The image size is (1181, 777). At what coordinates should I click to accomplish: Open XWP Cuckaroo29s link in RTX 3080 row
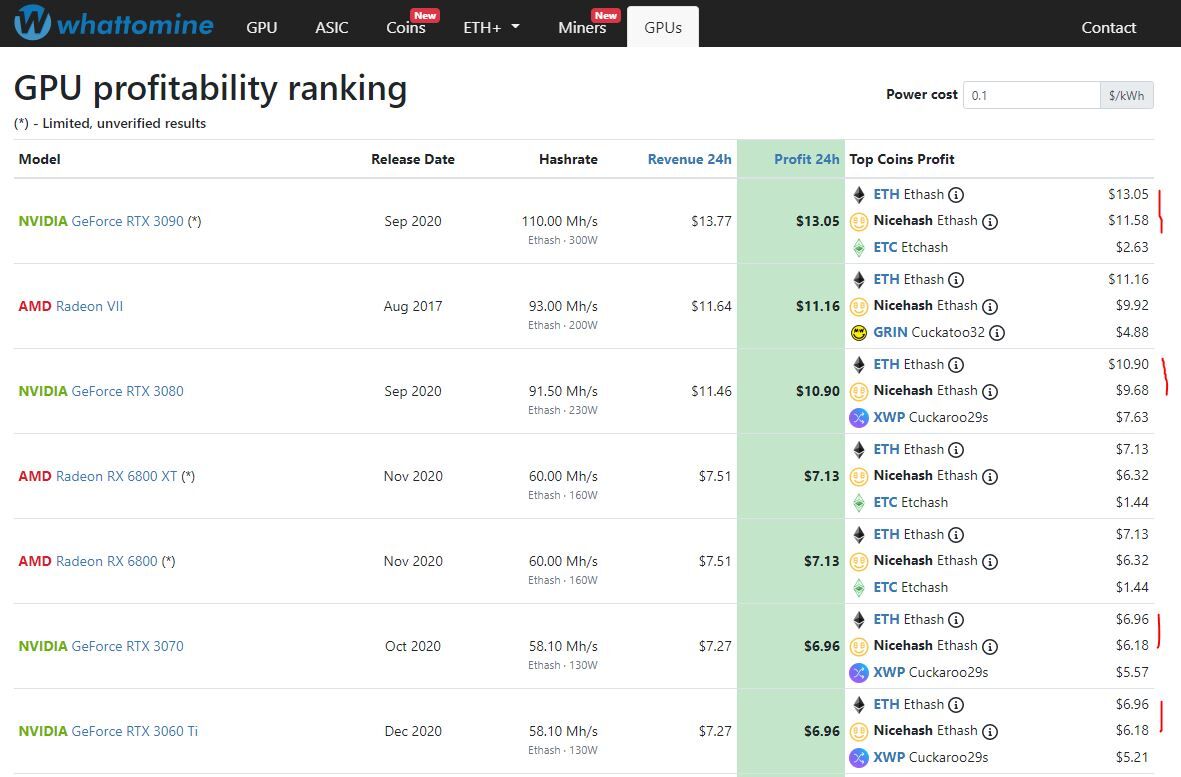coord(930,417)
